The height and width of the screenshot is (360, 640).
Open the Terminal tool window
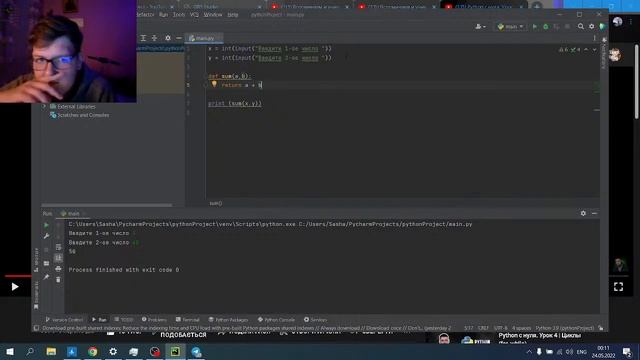point(187,320)
